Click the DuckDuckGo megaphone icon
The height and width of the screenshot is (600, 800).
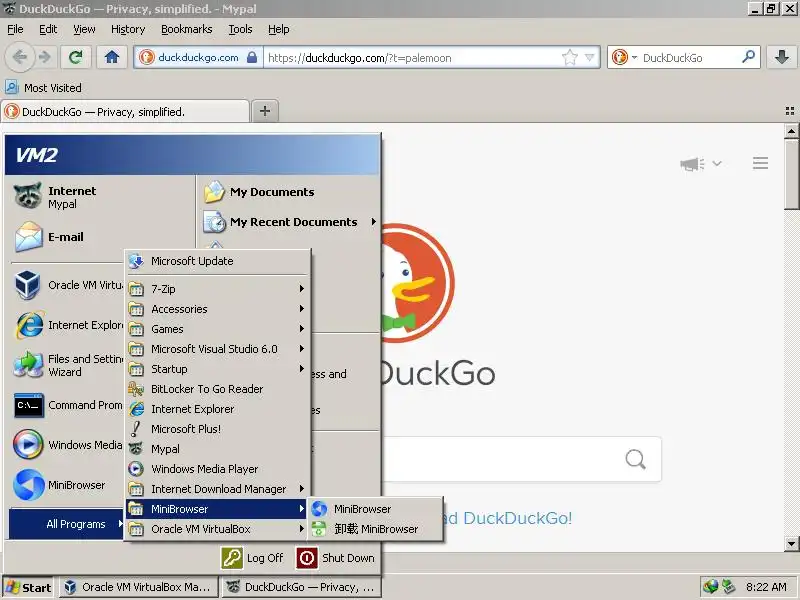pos(692,164)
